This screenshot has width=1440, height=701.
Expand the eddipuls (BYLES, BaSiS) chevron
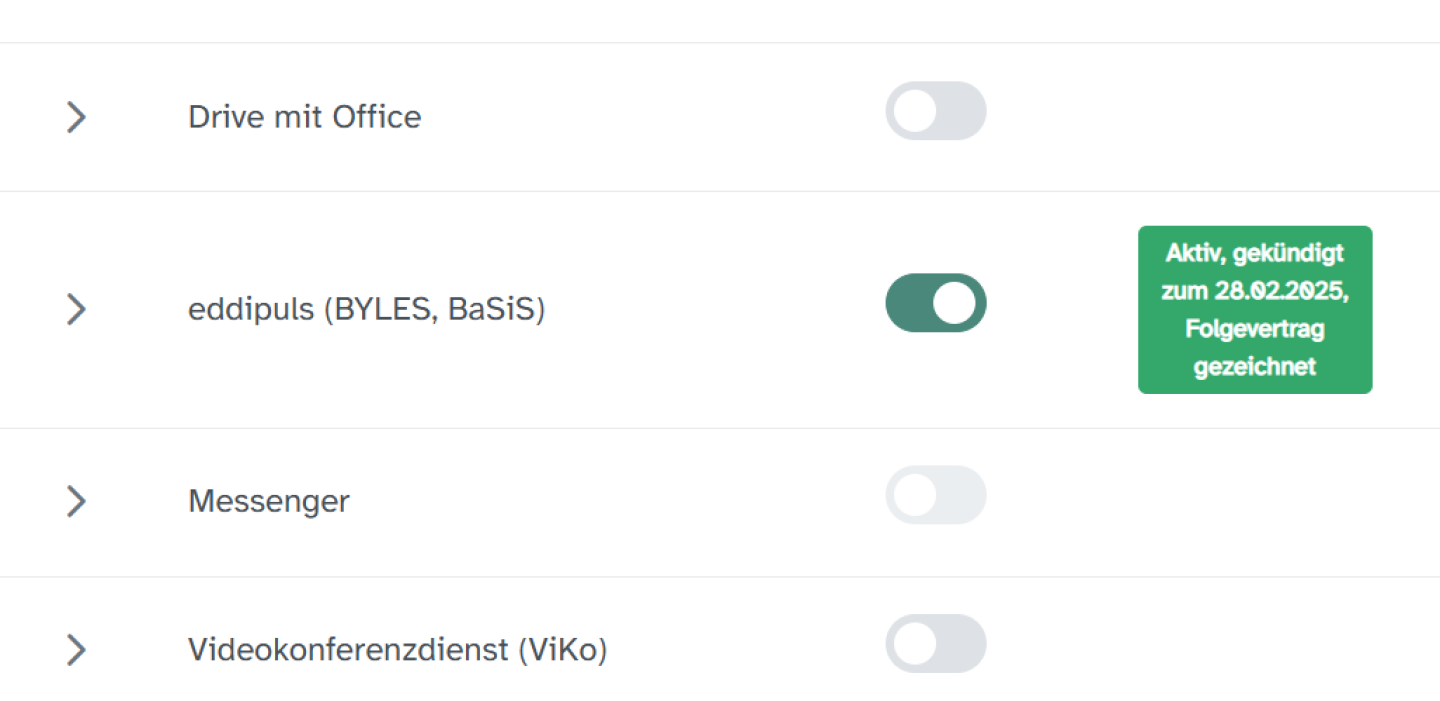point(76,309)
